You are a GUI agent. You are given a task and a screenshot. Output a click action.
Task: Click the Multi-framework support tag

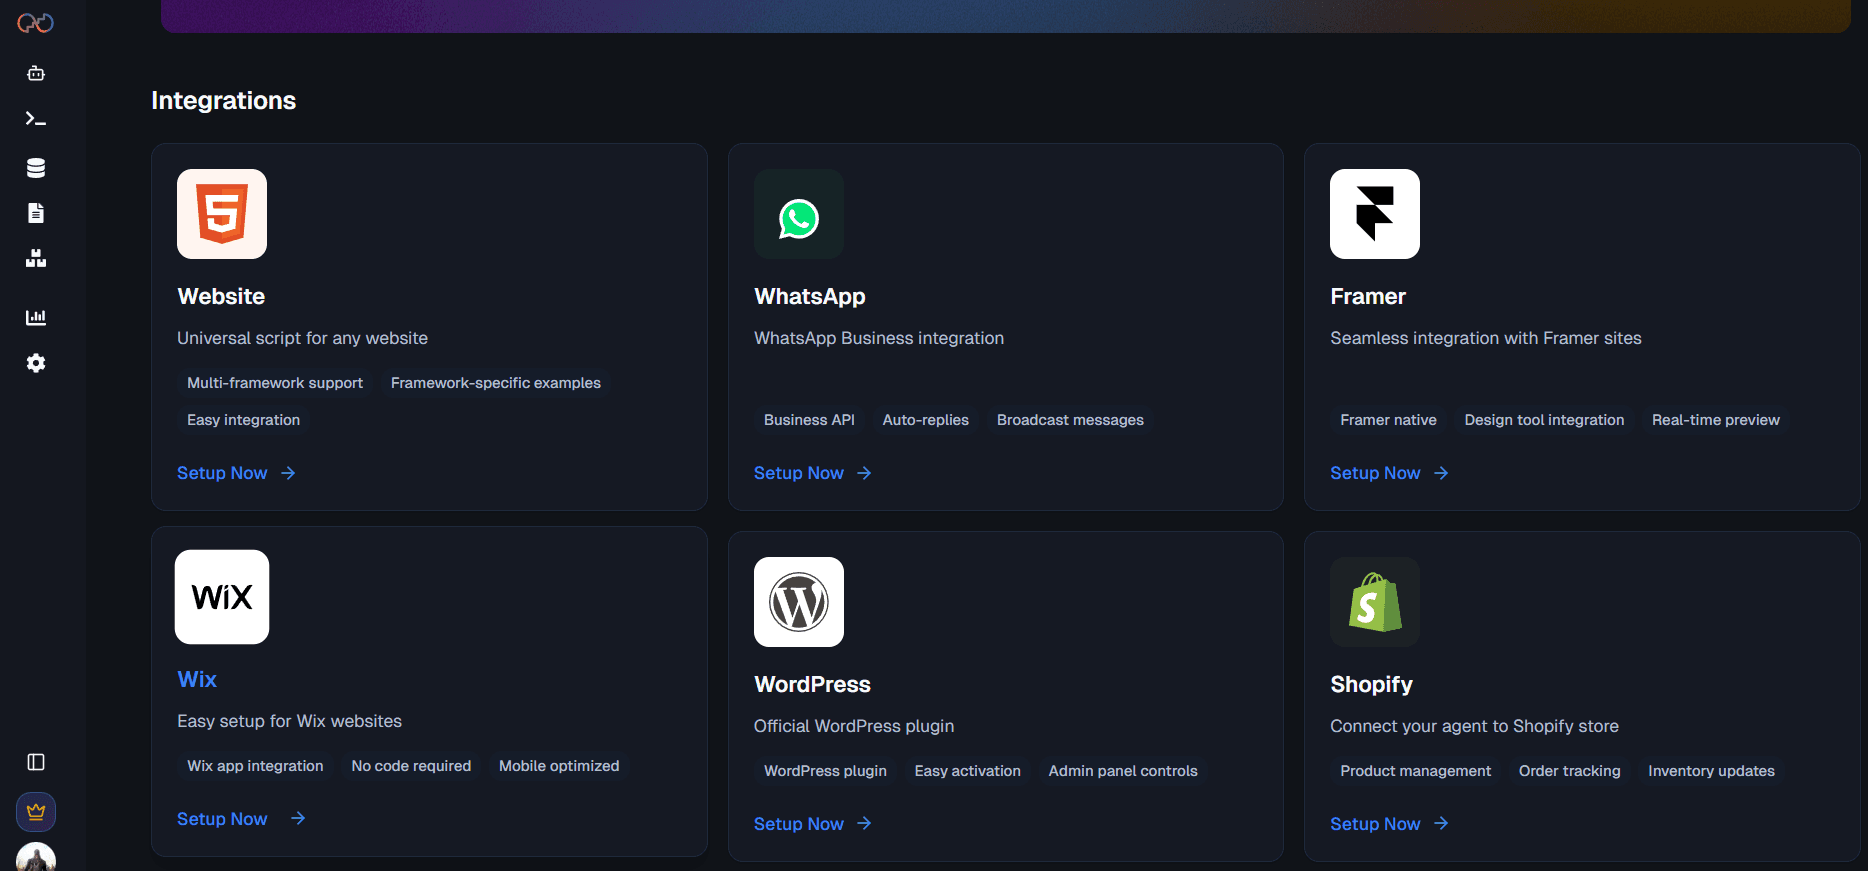click(x=275, y=383)
